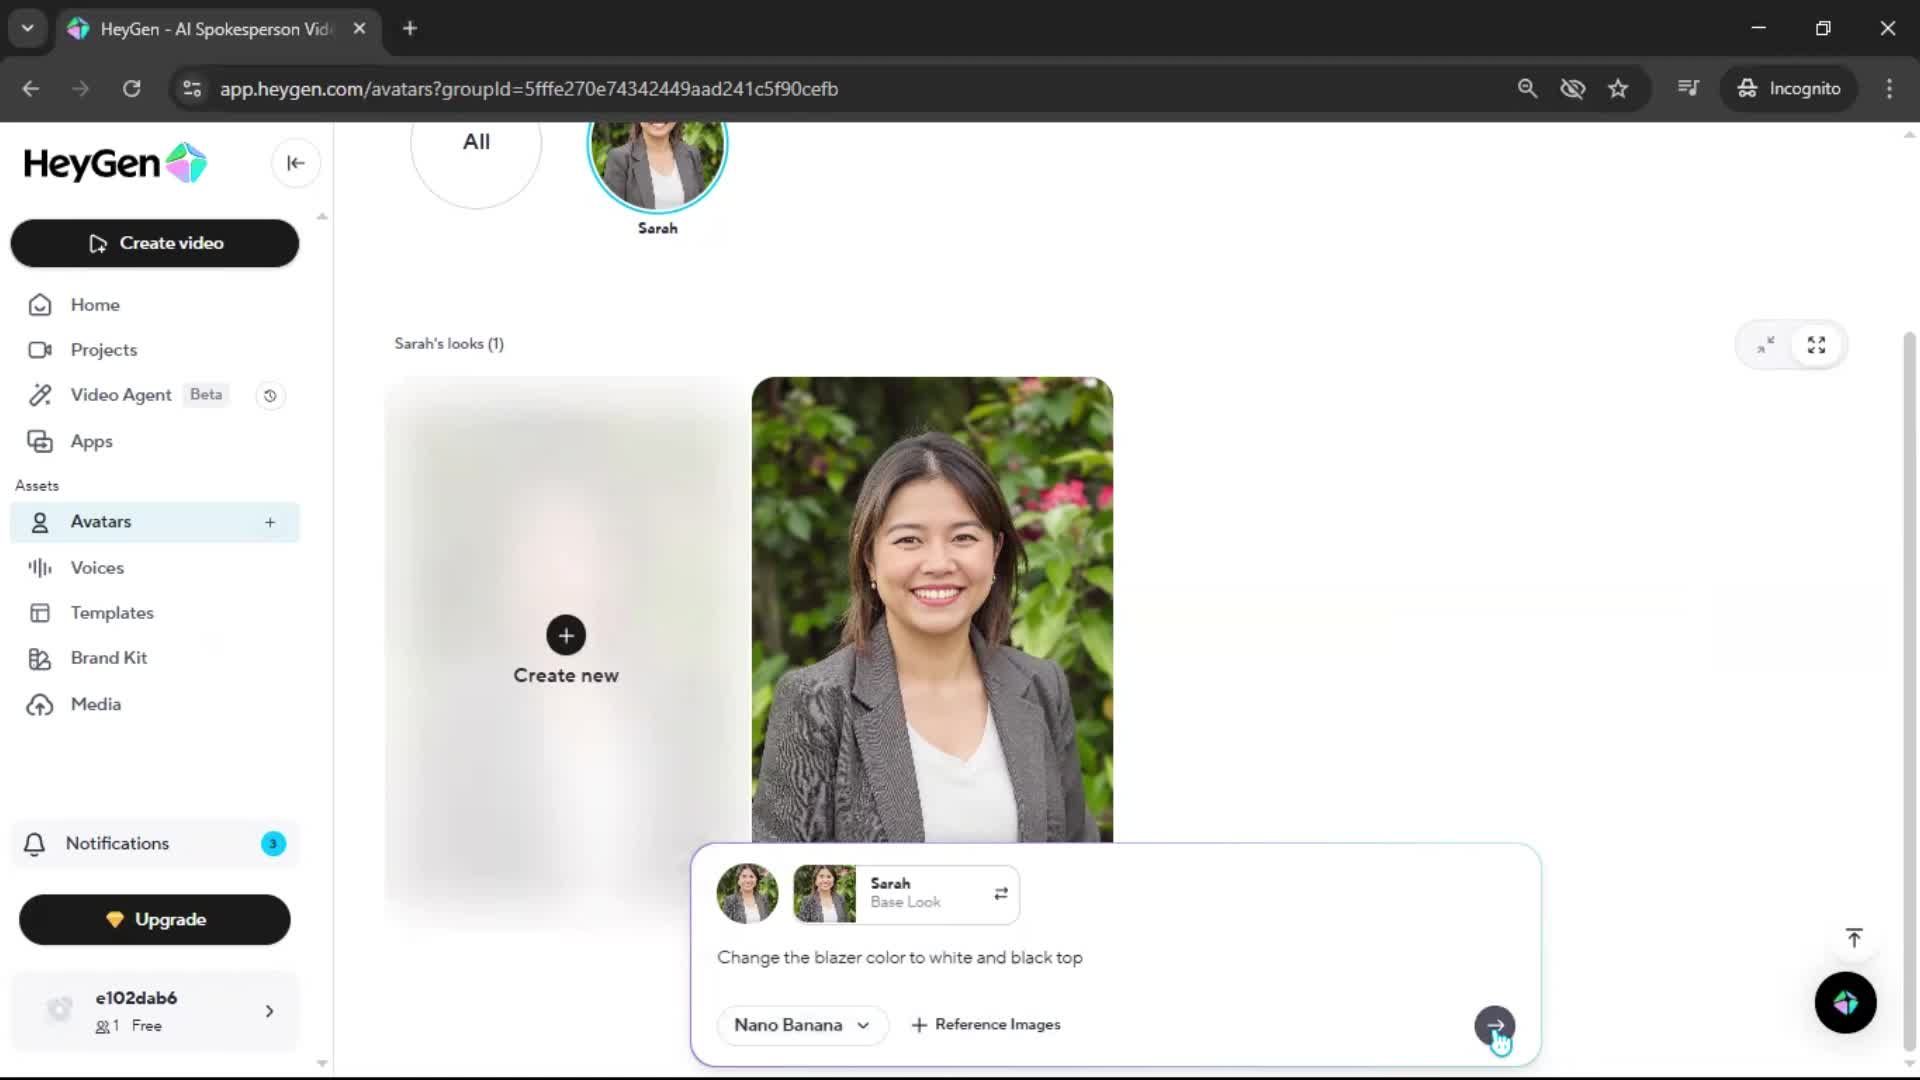Switch to expanded view of looks
1920x1080 pixels.
pyautogui.click(x=1816, y=345)
